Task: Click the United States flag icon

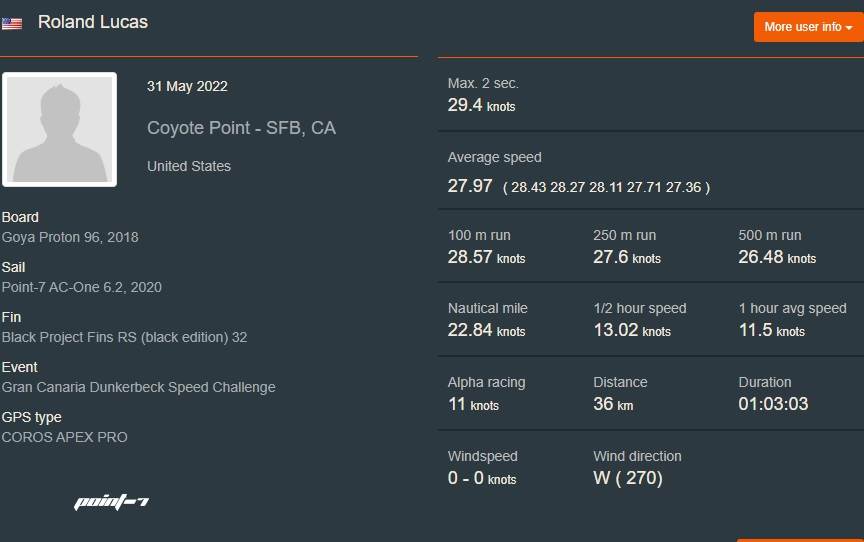Action: [12, 23]
